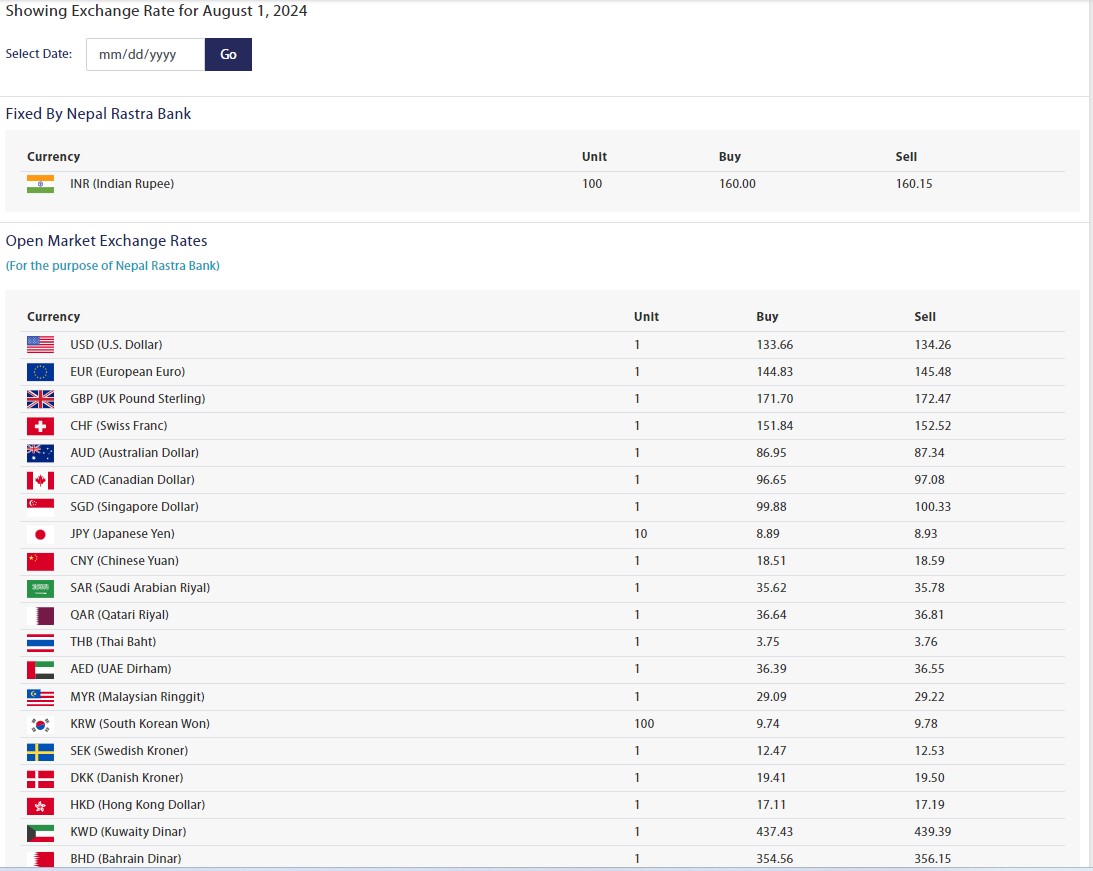Screen dimensions: 1093x871
Task: Click the U.S. flag icon
Action: point(41,345)
